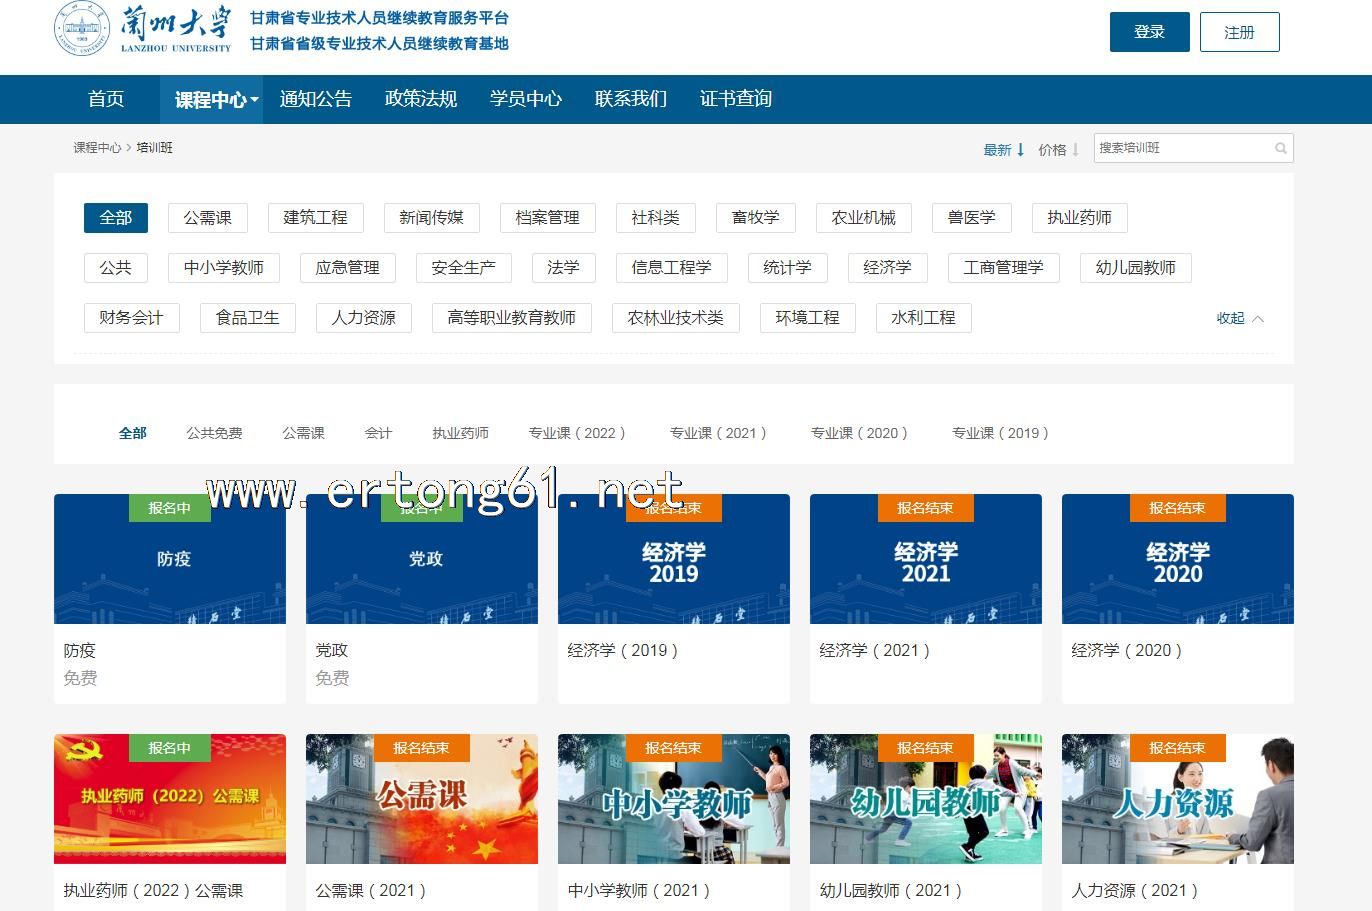Image resolution: width=1372 pixels, height=911 pixels.
Task: Open the 防疫 course thumbnail
Action: click(170, 559)
